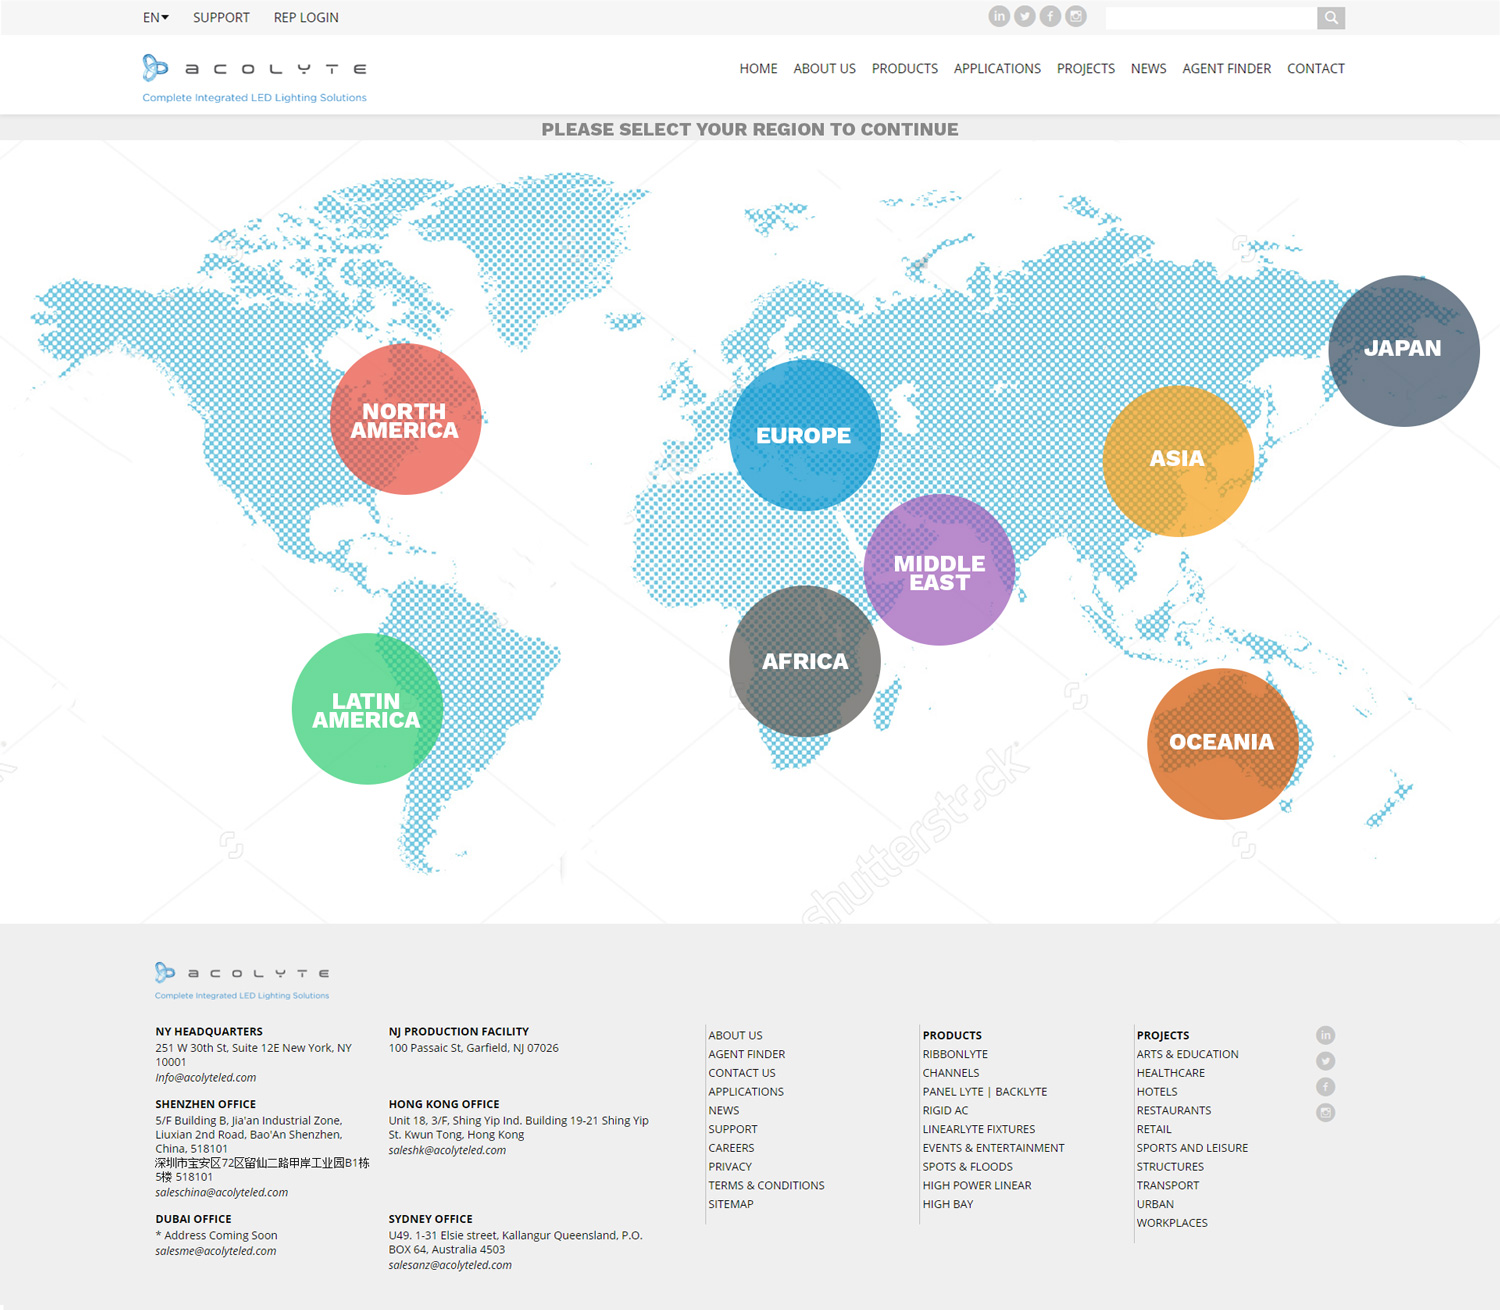1500x1310 pixels.
Task: Open footer HIGH POWER LINEAR link
Action: click(x=977, y=1185)
